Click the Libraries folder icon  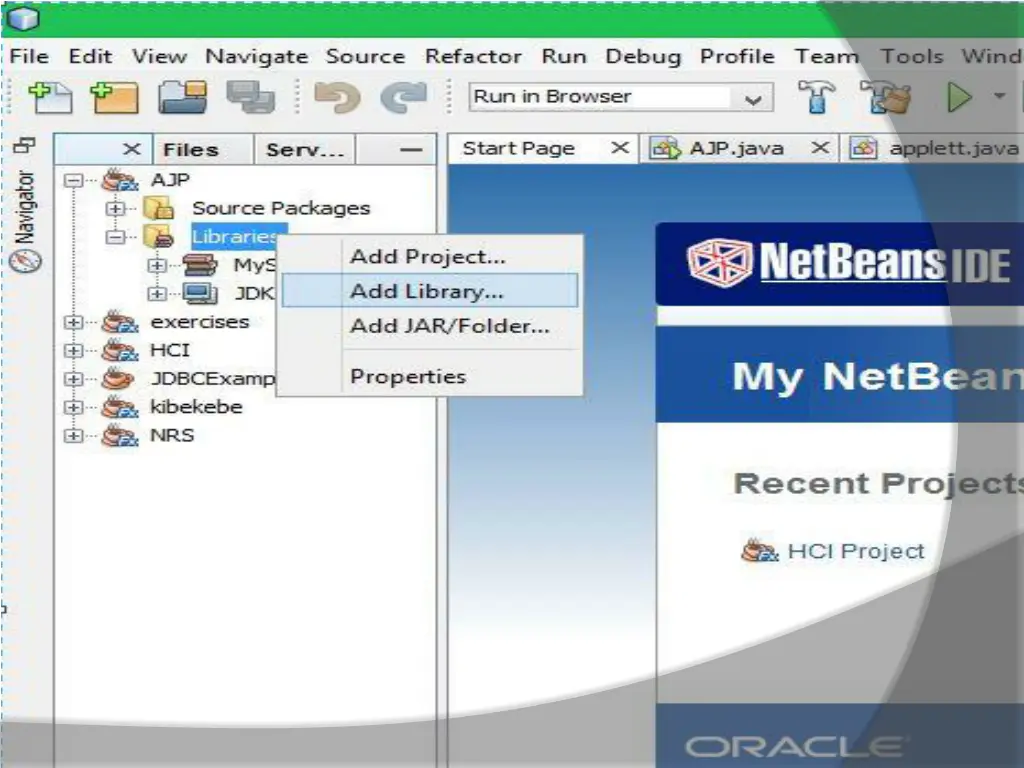point(158,236)
